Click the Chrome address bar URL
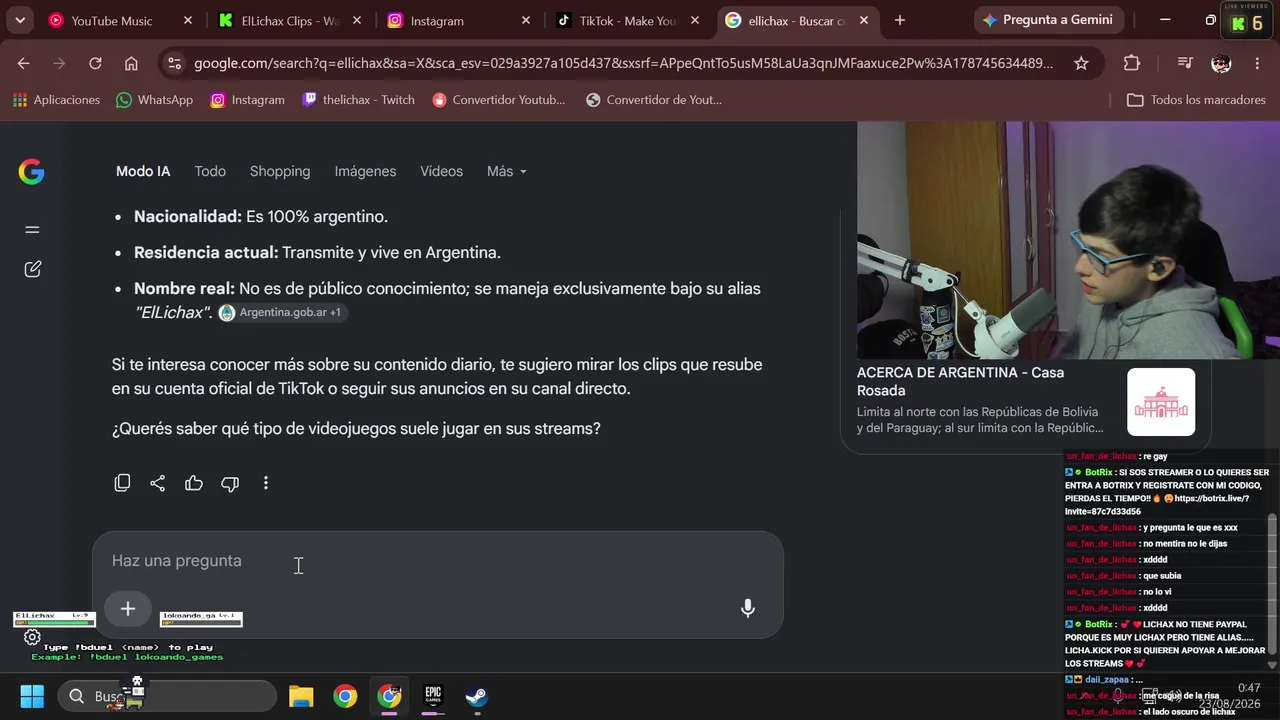This screenshot has height=720, width=1280. pyautogui.click(x=623, y=63)
